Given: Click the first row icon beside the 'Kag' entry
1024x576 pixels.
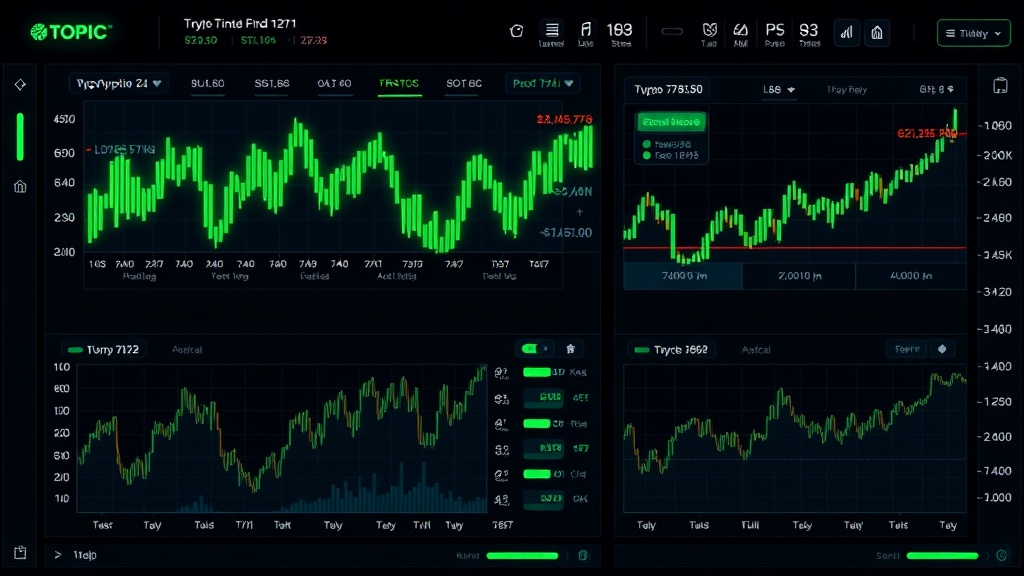Looking at the screenshot, I should pyautogui.click(x=501, y=373).
